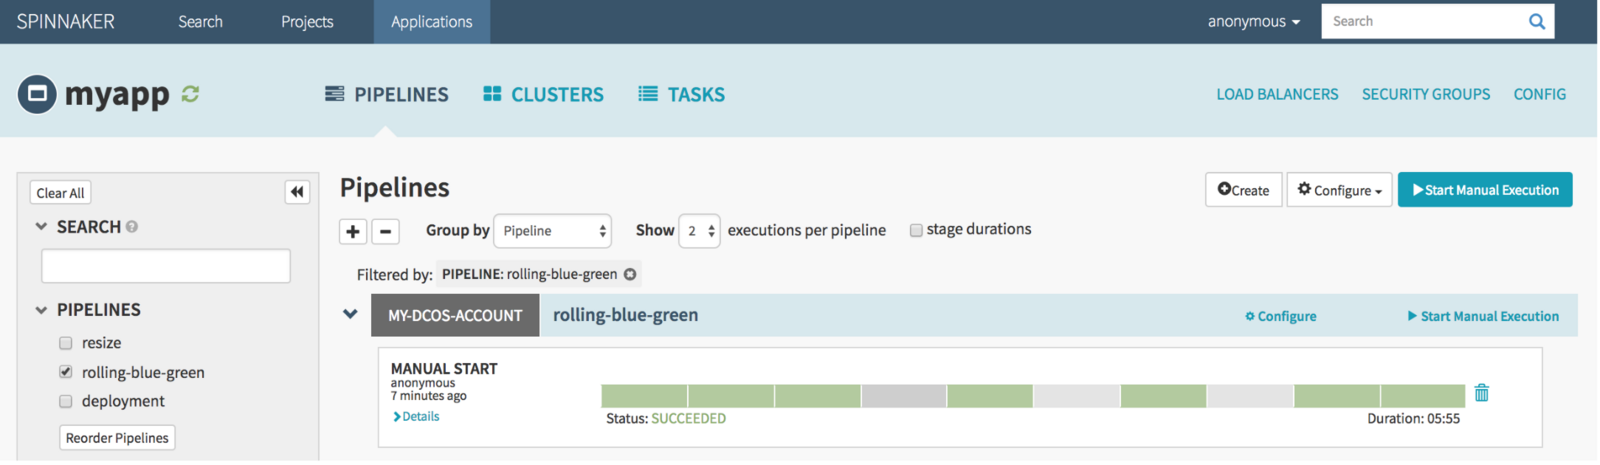
Task: Collapse all pipelines with minus icon
Action: tap(386, 231)
